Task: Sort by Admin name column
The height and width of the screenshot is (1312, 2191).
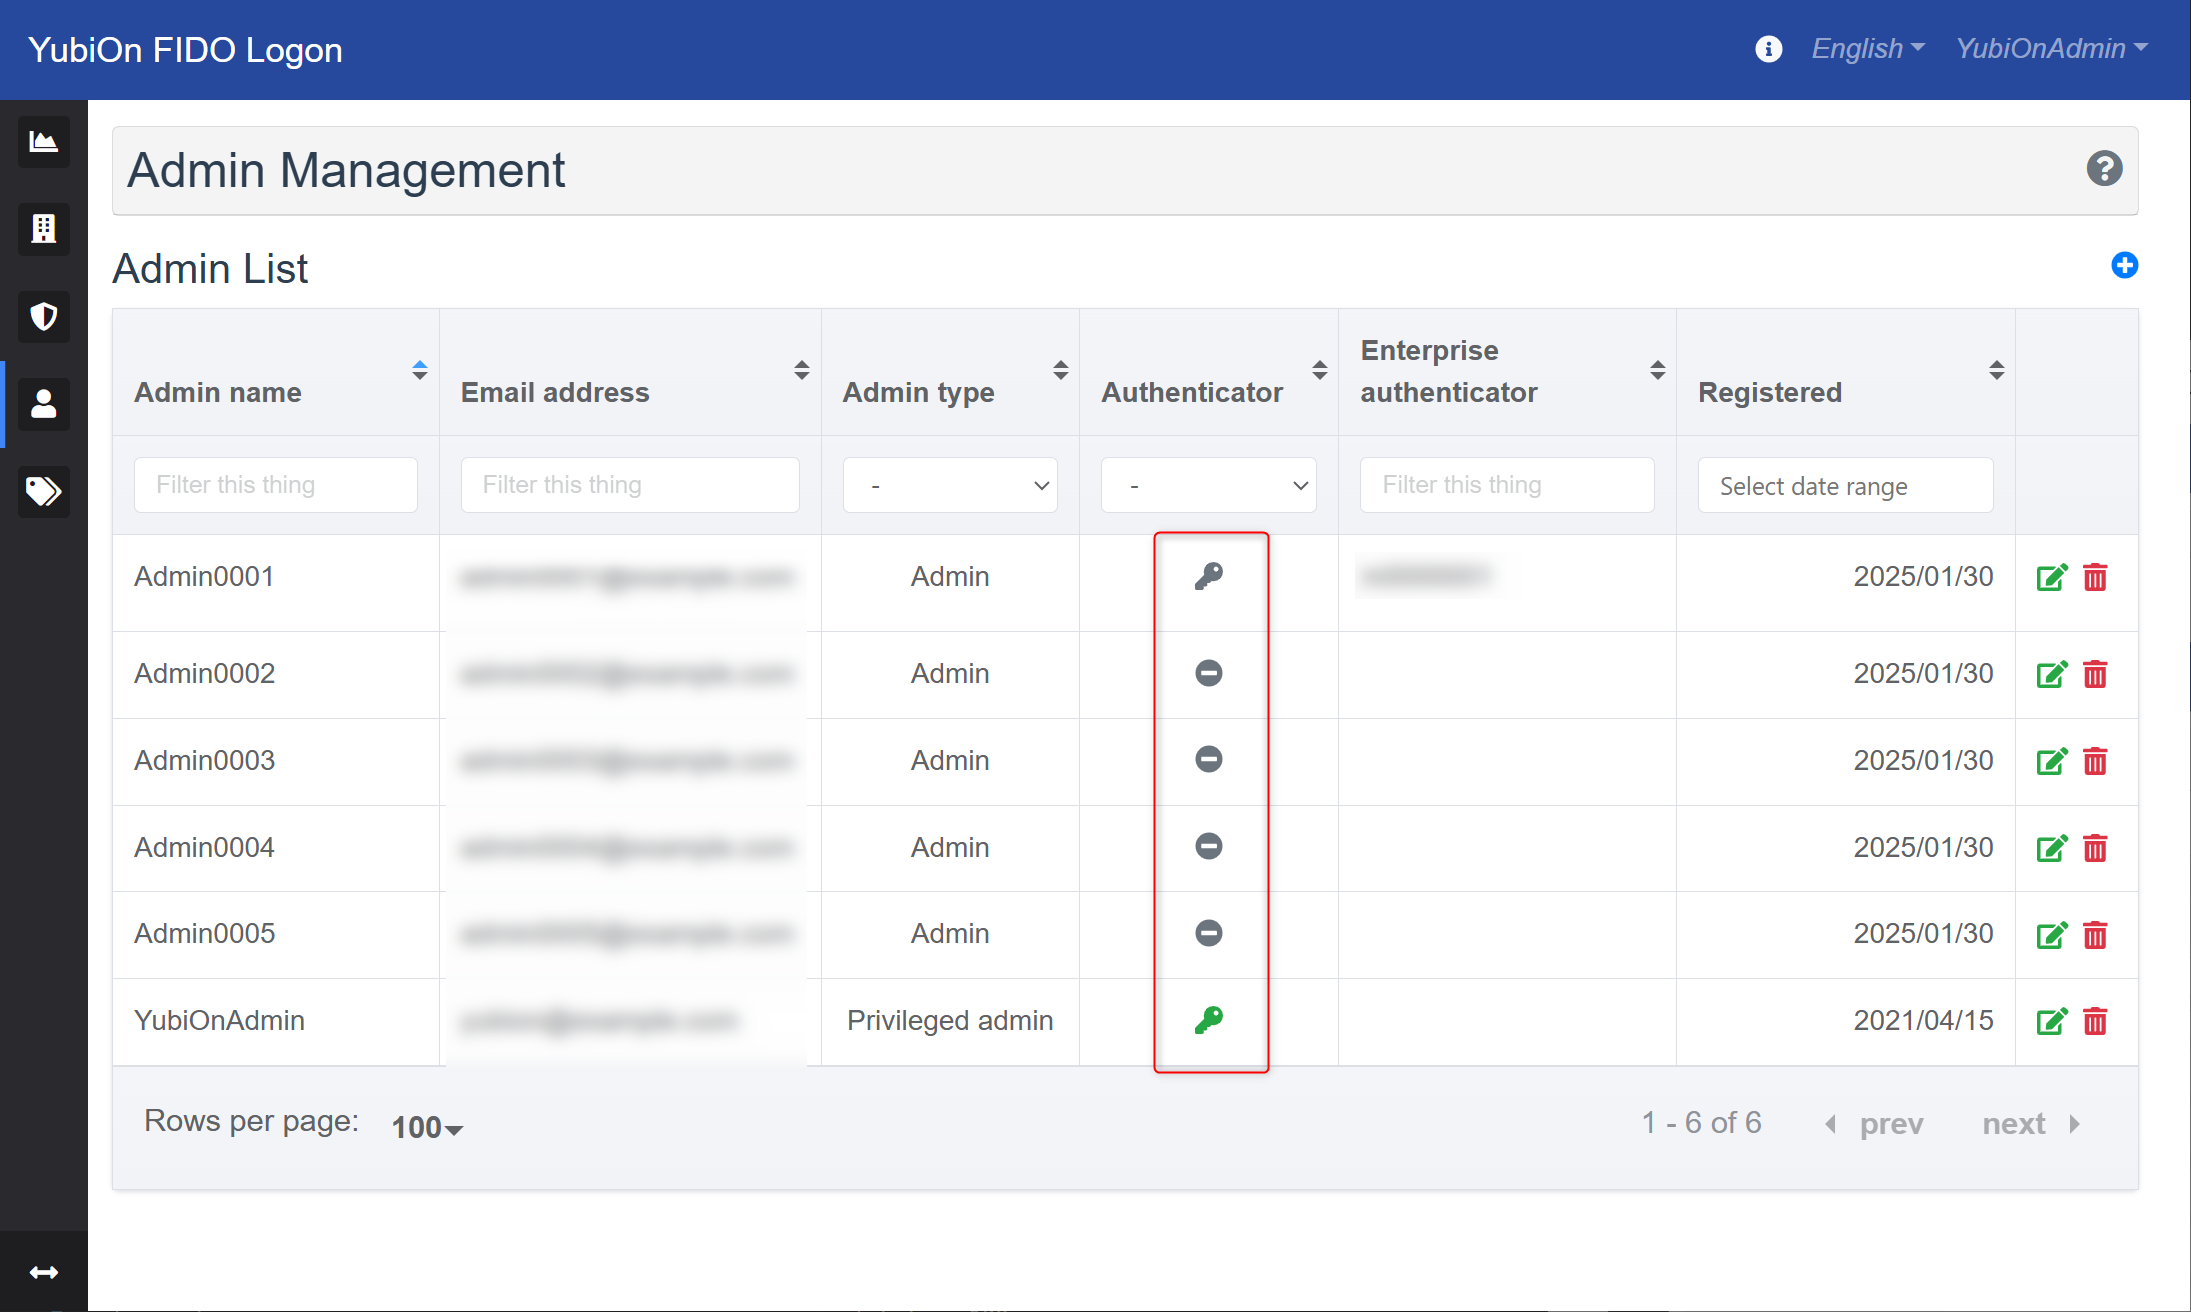Action: click(420, 370)
